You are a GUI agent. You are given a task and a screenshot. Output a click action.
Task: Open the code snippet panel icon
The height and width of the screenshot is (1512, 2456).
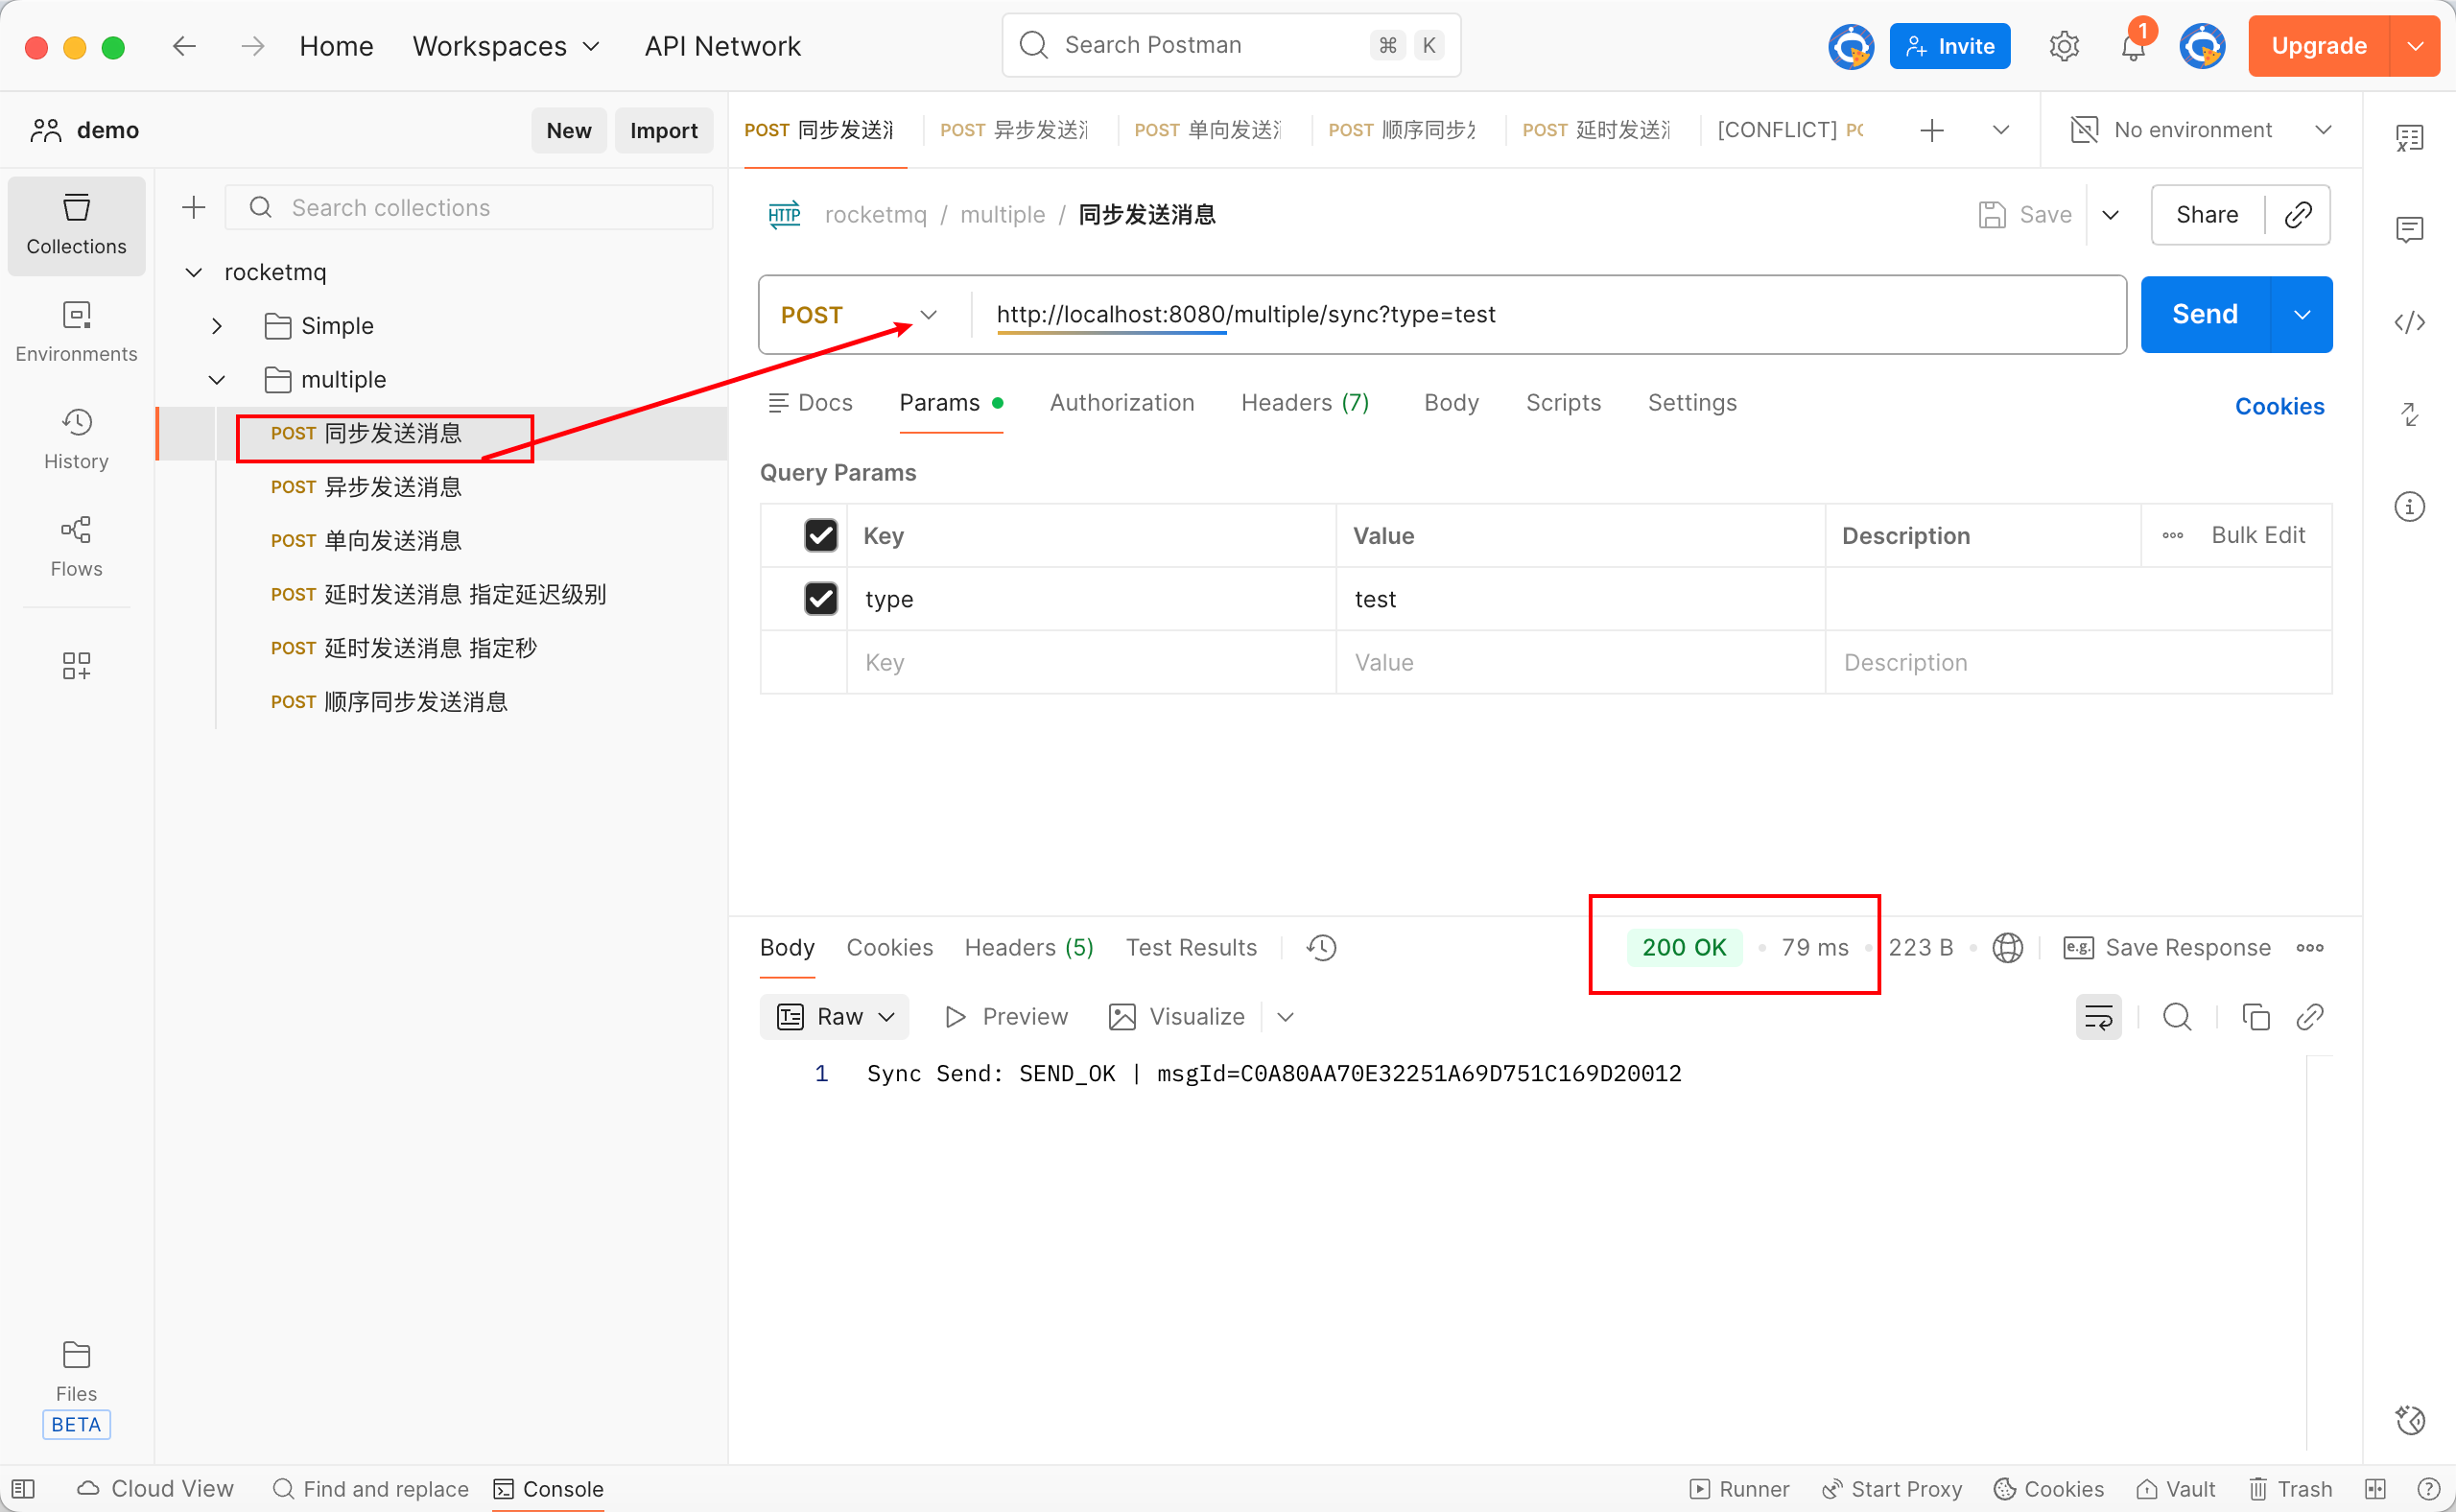(x=2408, y=322)
